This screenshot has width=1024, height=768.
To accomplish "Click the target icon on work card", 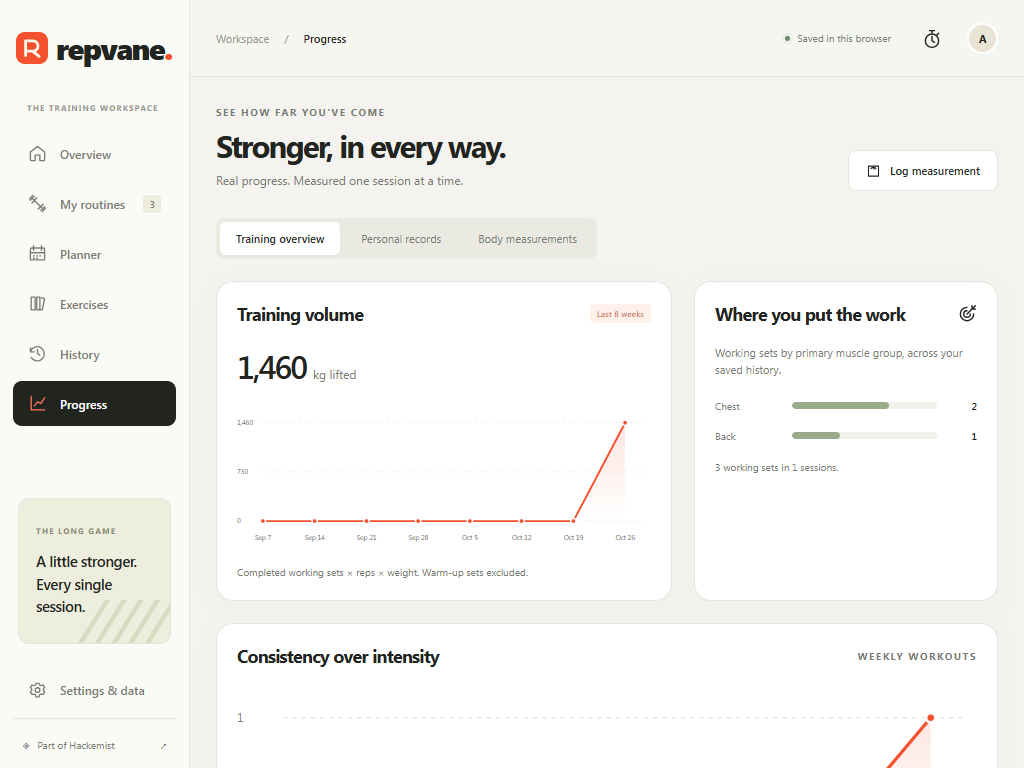I will click(968, 313).
